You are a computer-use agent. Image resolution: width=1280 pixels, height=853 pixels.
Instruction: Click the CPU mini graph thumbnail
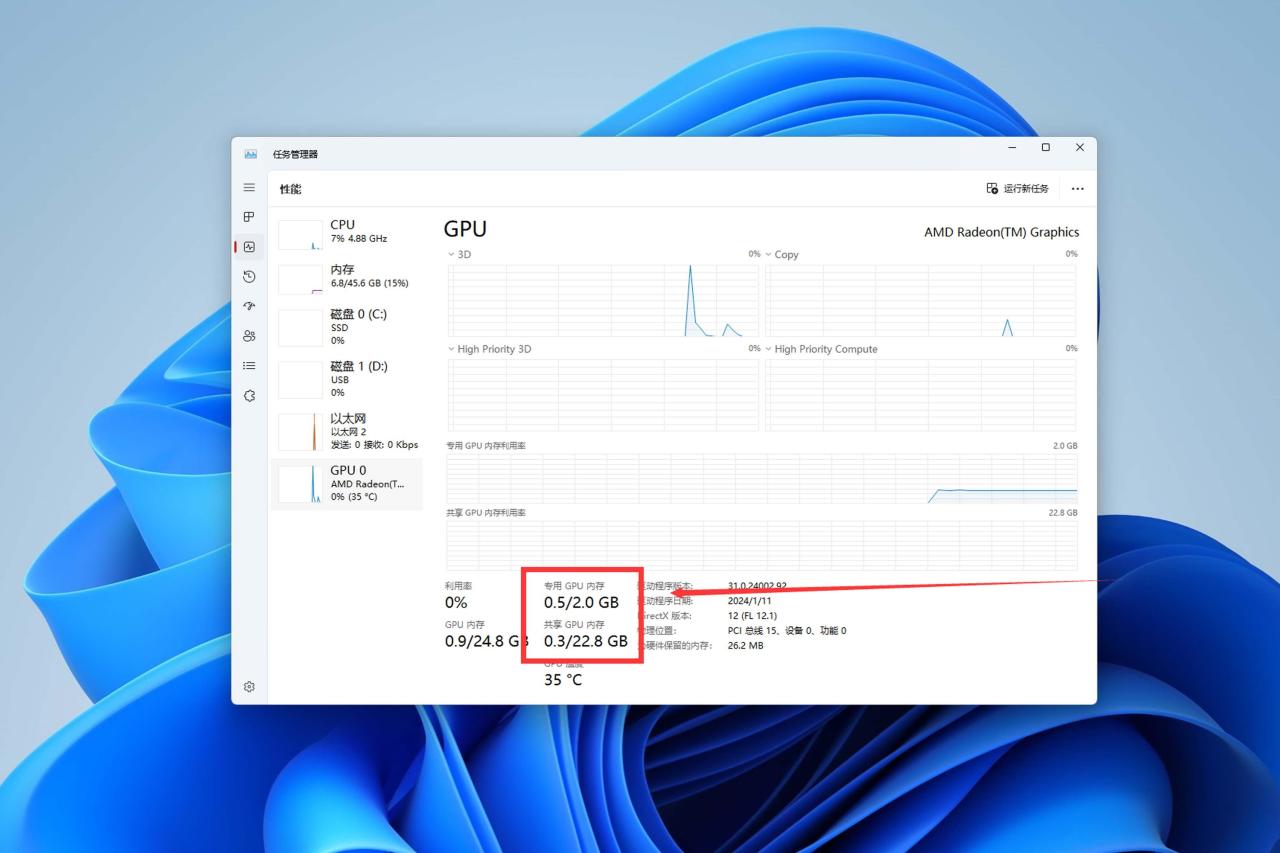click(x=300, y=235)
